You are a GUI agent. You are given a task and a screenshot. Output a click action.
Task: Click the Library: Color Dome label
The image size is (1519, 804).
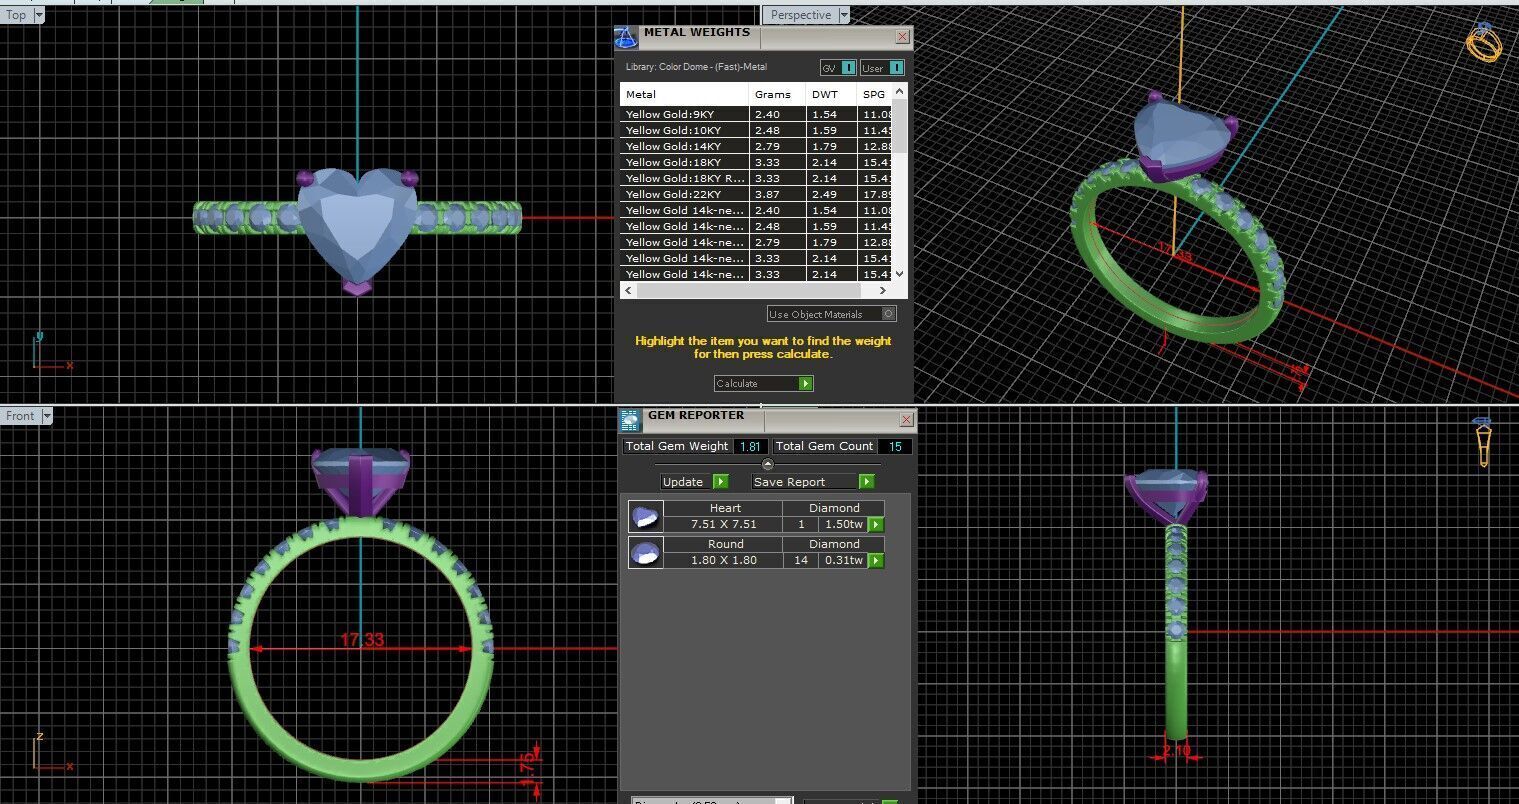pos(696,67)
